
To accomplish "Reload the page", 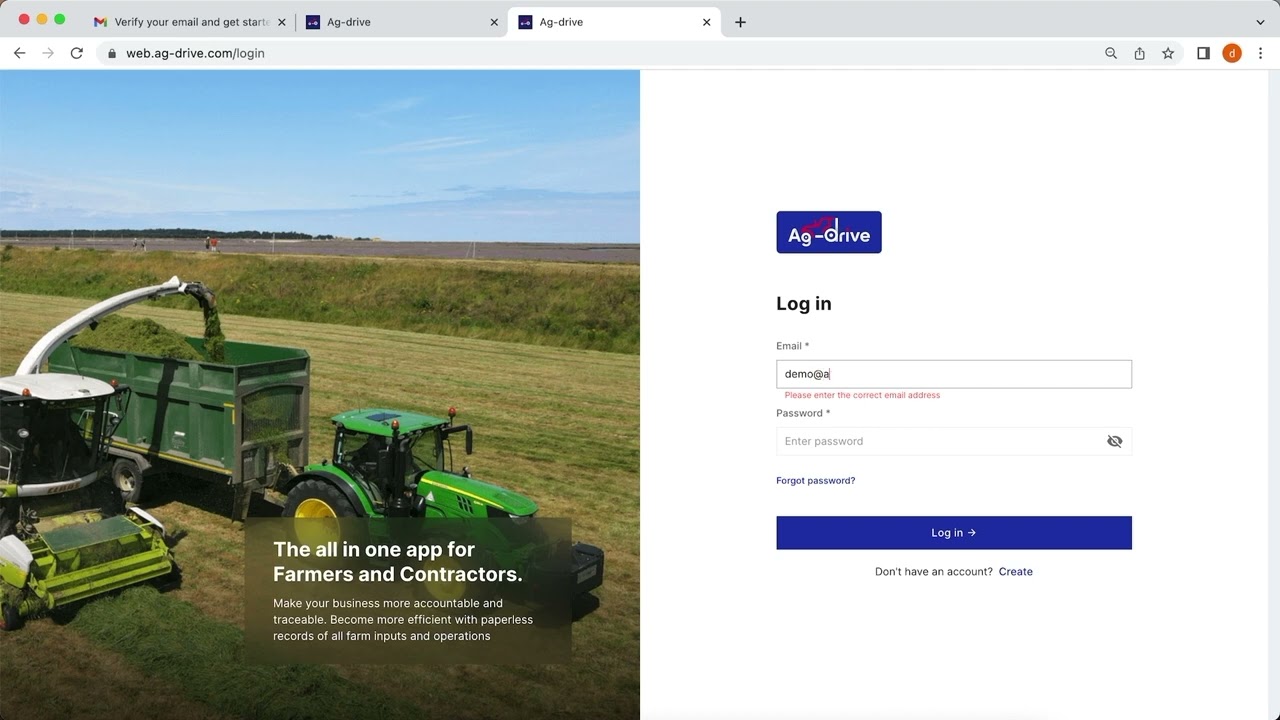I will click(x=77, y=53).
